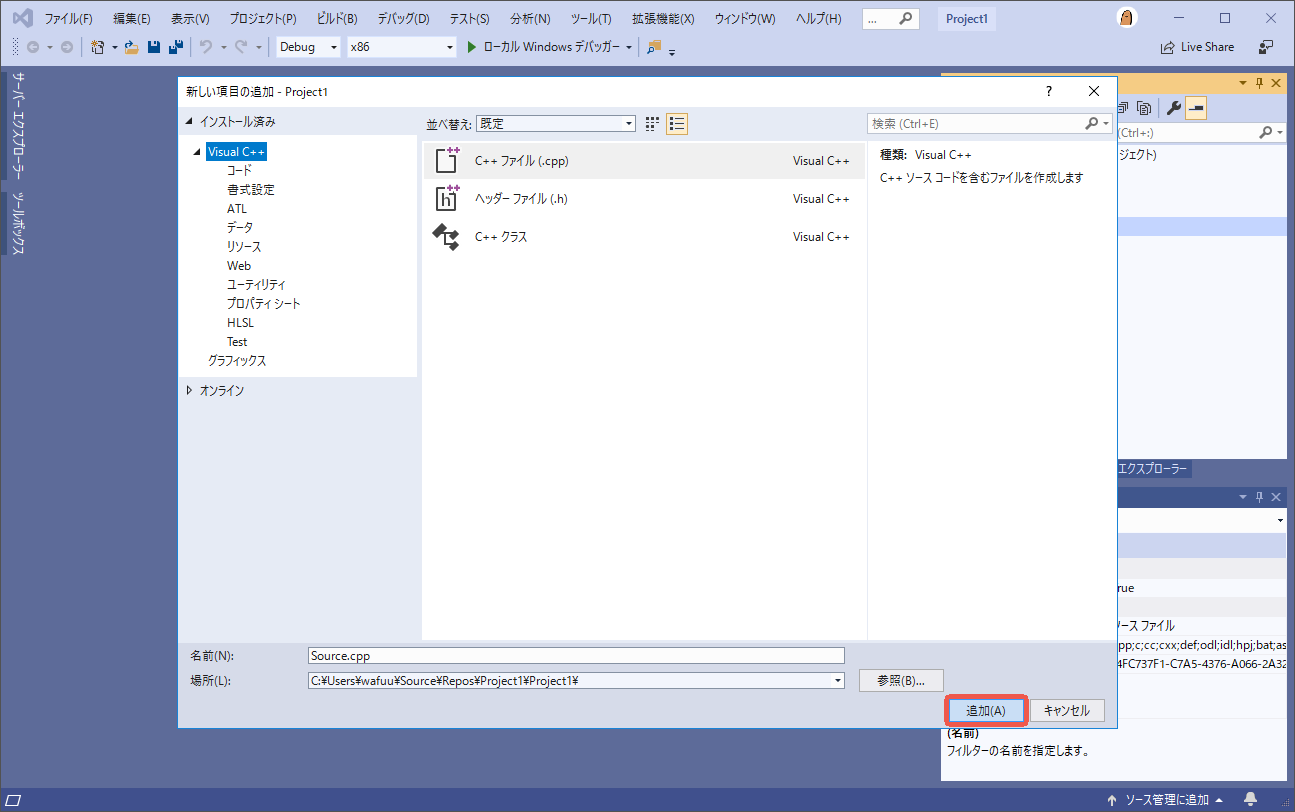Screen dimensions: 1295x812
Task: Open the ツールボックス side tab
Action: (x=18, y=224)
